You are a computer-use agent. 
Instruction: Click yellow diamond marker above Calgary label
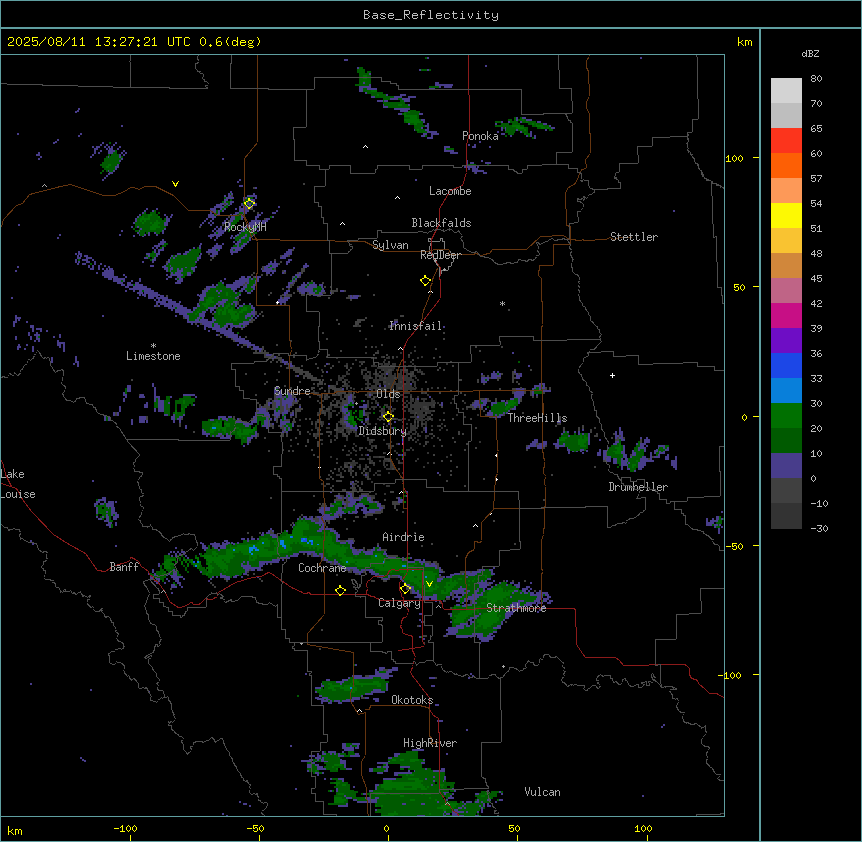click(x=405, y=589)
